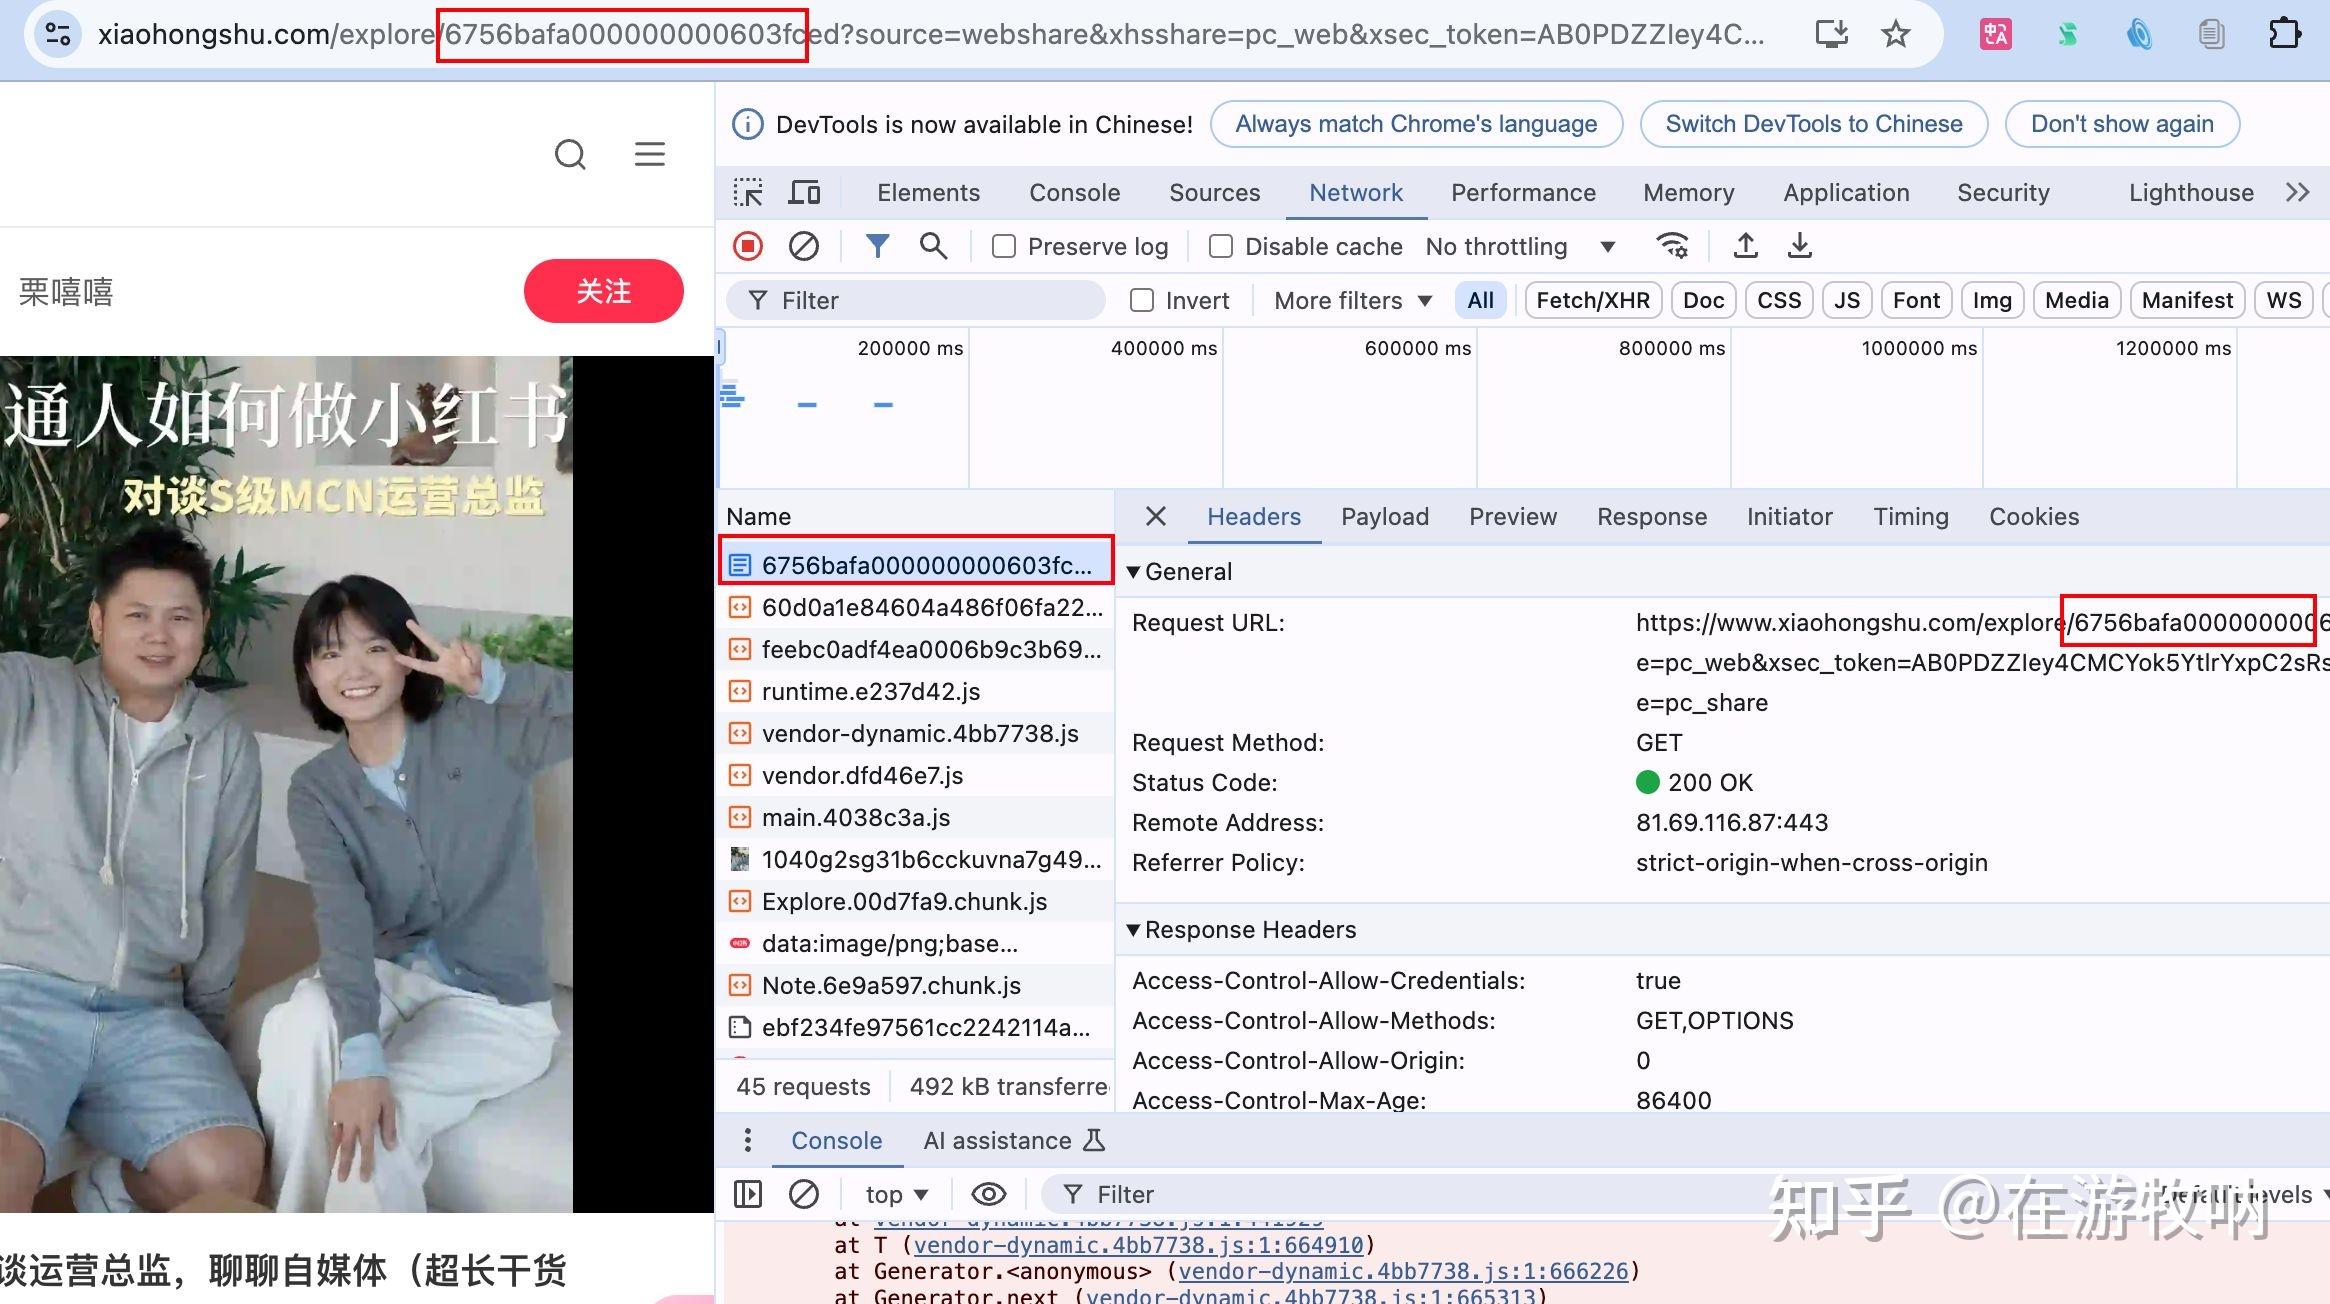The width and height of the screenshot is (2330, 1304).
Task: Toggle the network filter funnel icon
Action: click(x=877, y=246)
